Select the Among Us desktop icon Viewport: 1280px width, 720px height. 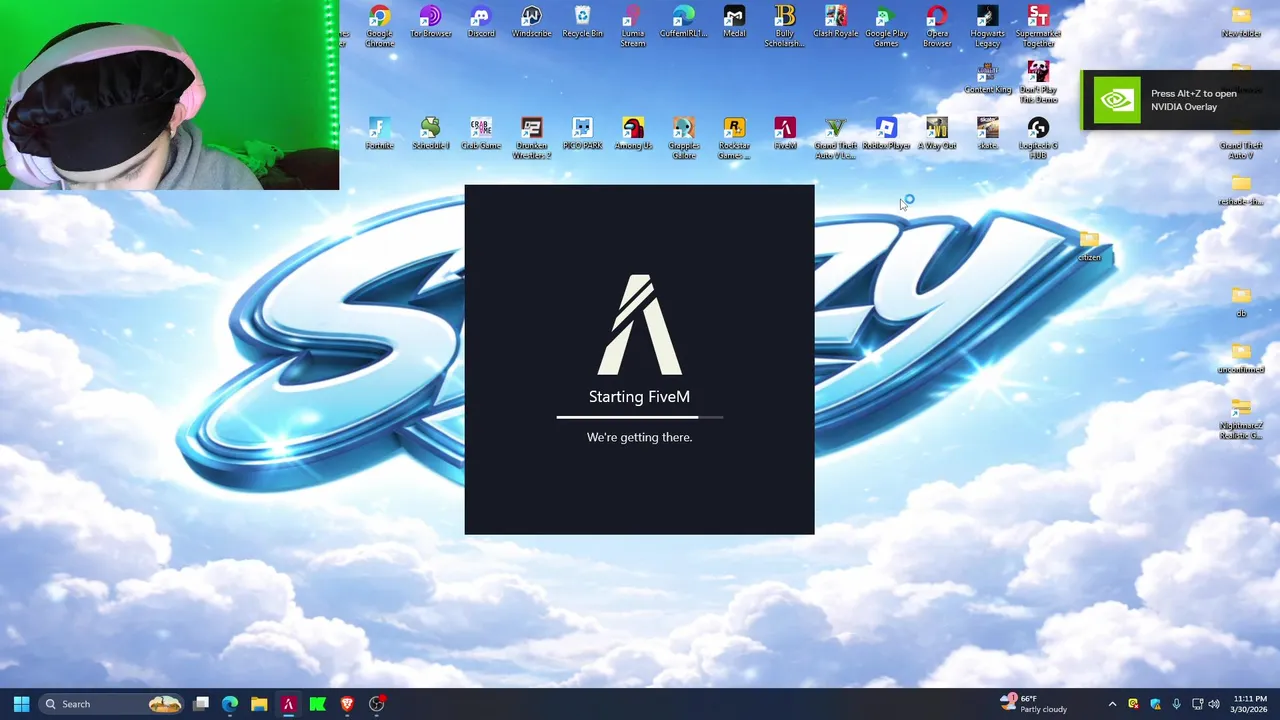tap(633, 134)
